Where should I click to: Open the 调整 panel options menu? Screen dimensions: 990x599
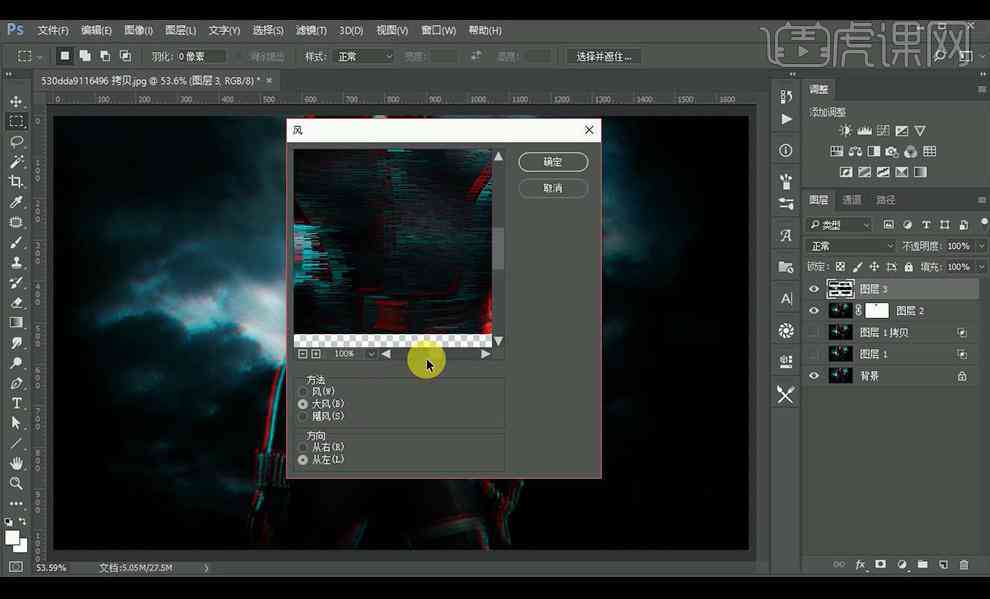[x=981, y=90]
